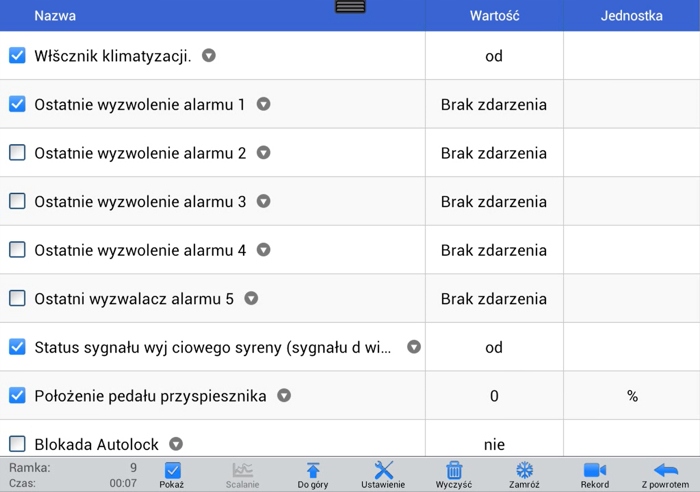700x492 pixels.
Task: Click the Pokaż checkbox icon in toolbar
Action: point(172,470)
